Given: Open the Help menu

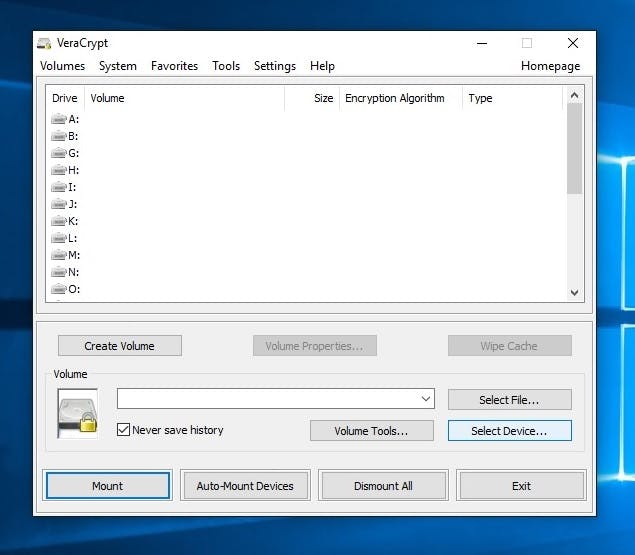Looking at the screenshot, I should point(322,66).
